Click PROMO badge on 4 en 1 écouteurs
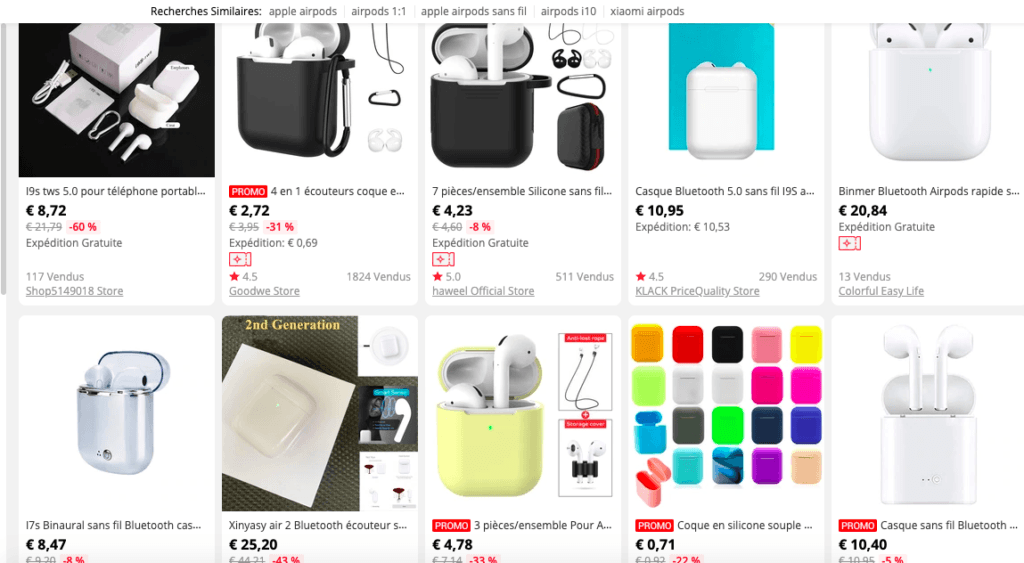The width and height of the screenshot is (1024, 563). tap(248, 191)
